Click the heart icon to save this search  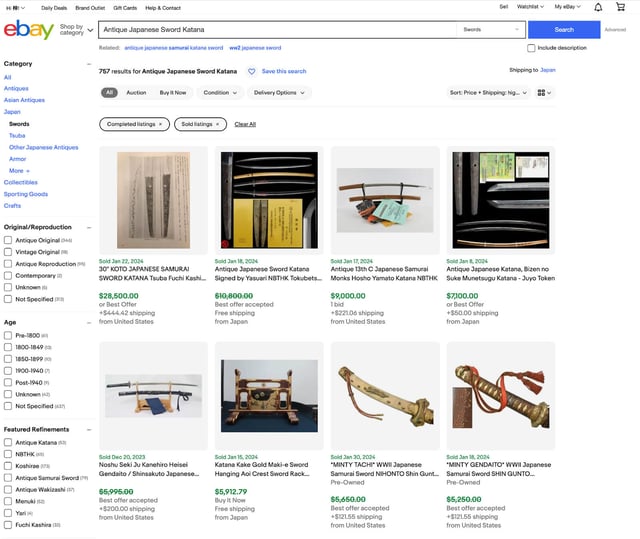(x=252, y=72)
